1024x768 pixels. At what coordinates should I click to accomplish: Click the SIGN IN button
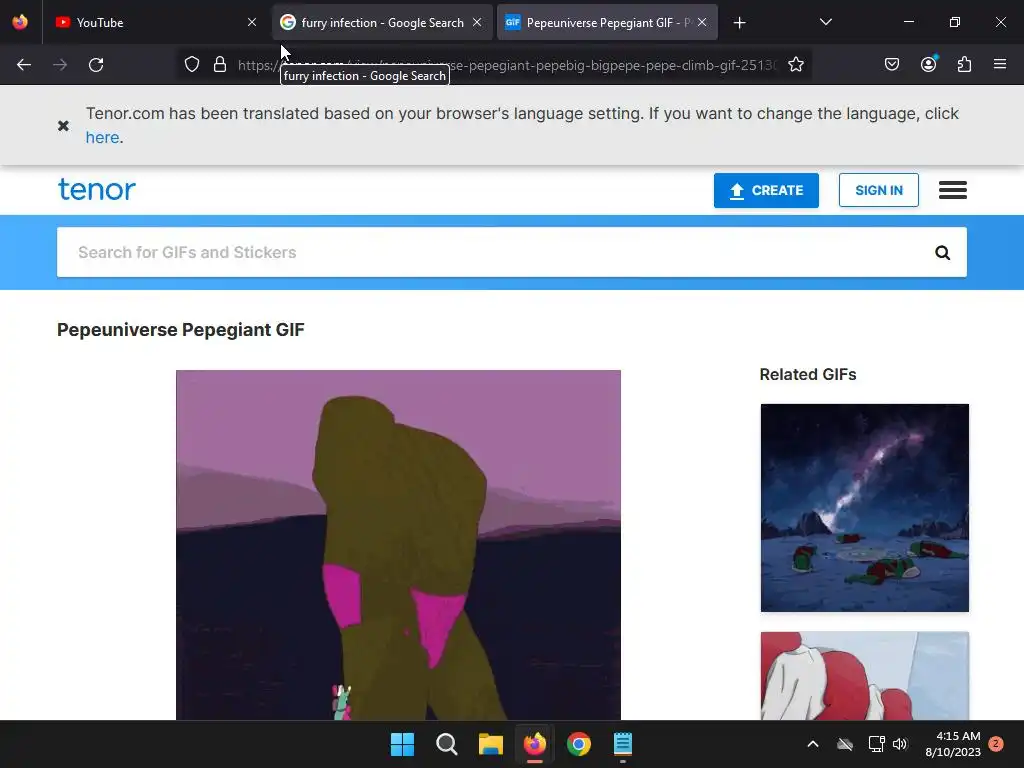[x=878, y=190]
